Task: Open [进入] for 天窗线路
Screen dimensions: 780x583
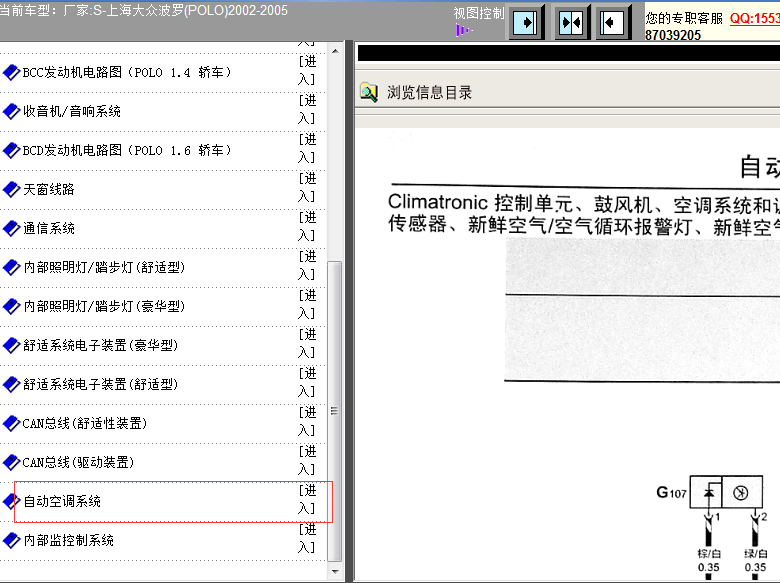Action: point(307,187)
